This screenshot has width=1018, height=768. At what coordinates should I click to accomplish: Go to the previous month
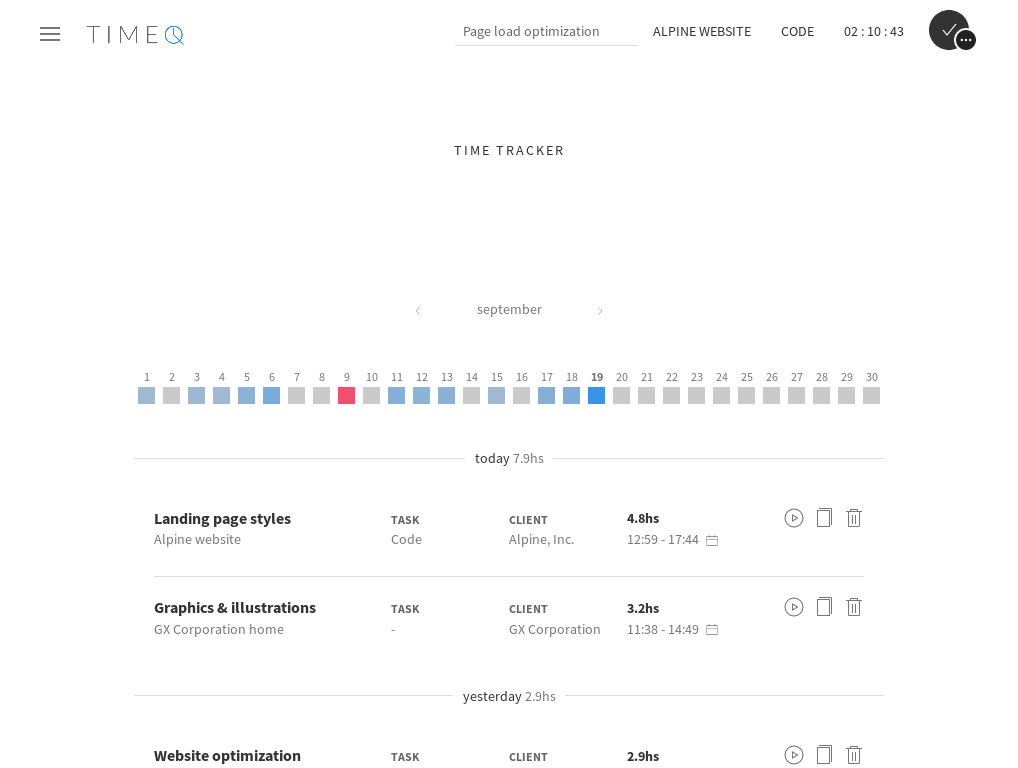pos(418,311)
